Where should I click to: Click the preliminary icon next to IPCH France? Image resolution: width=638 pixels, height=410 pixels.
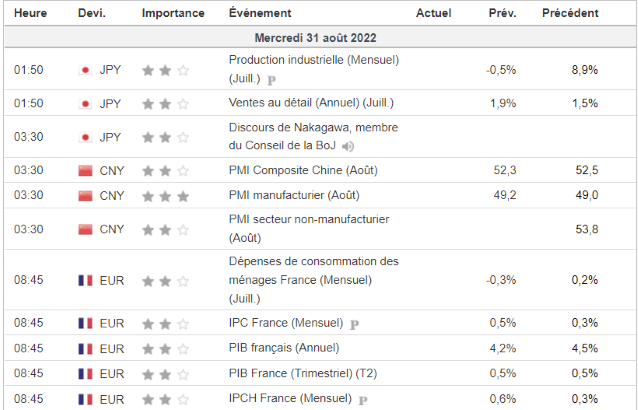(362, 400)
